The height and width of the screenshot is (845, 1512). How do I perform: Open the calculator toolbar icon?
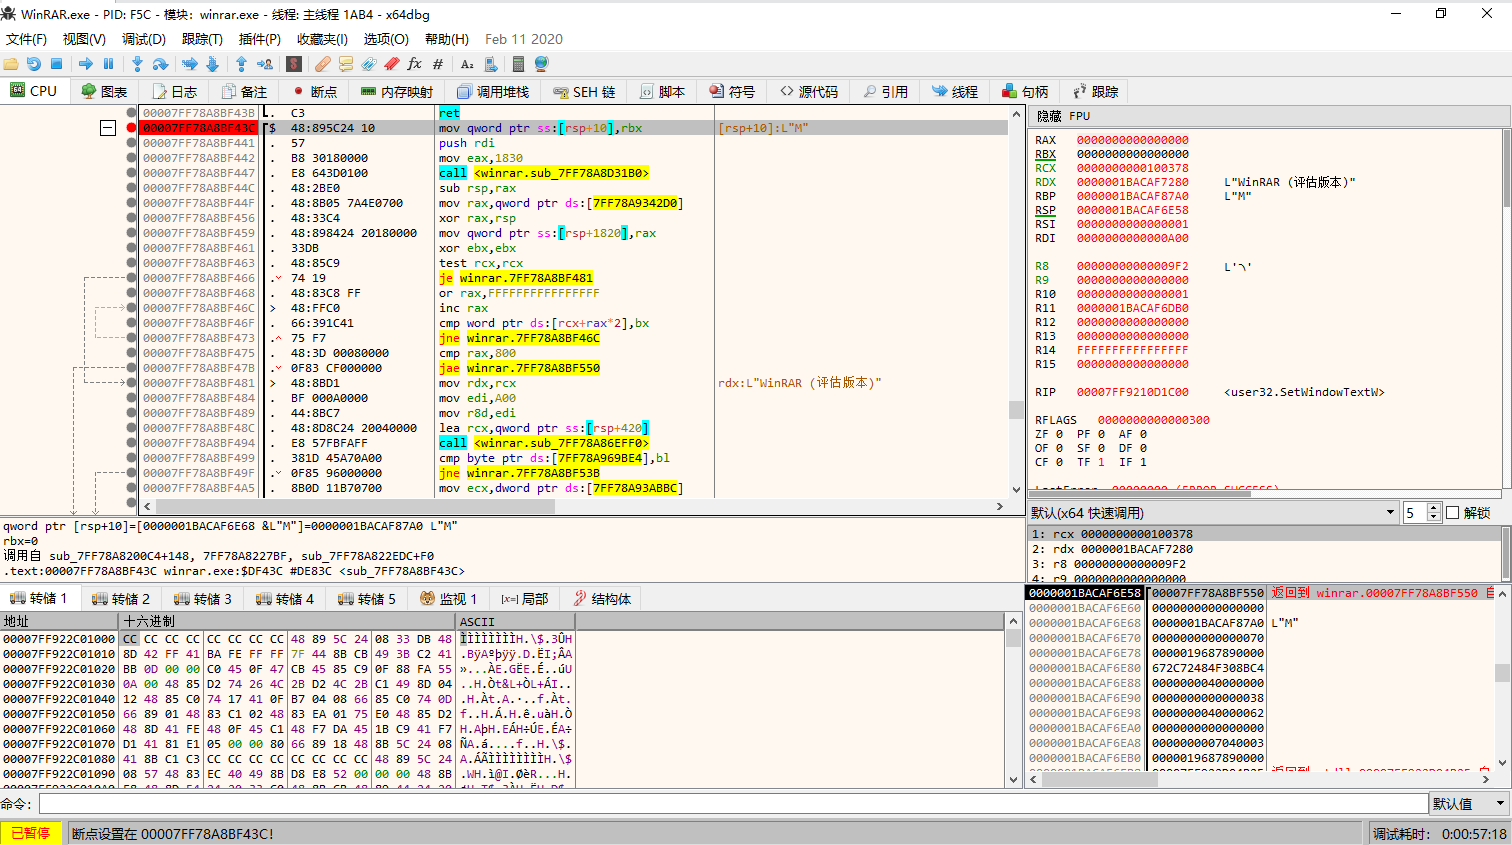coord(518,64)
